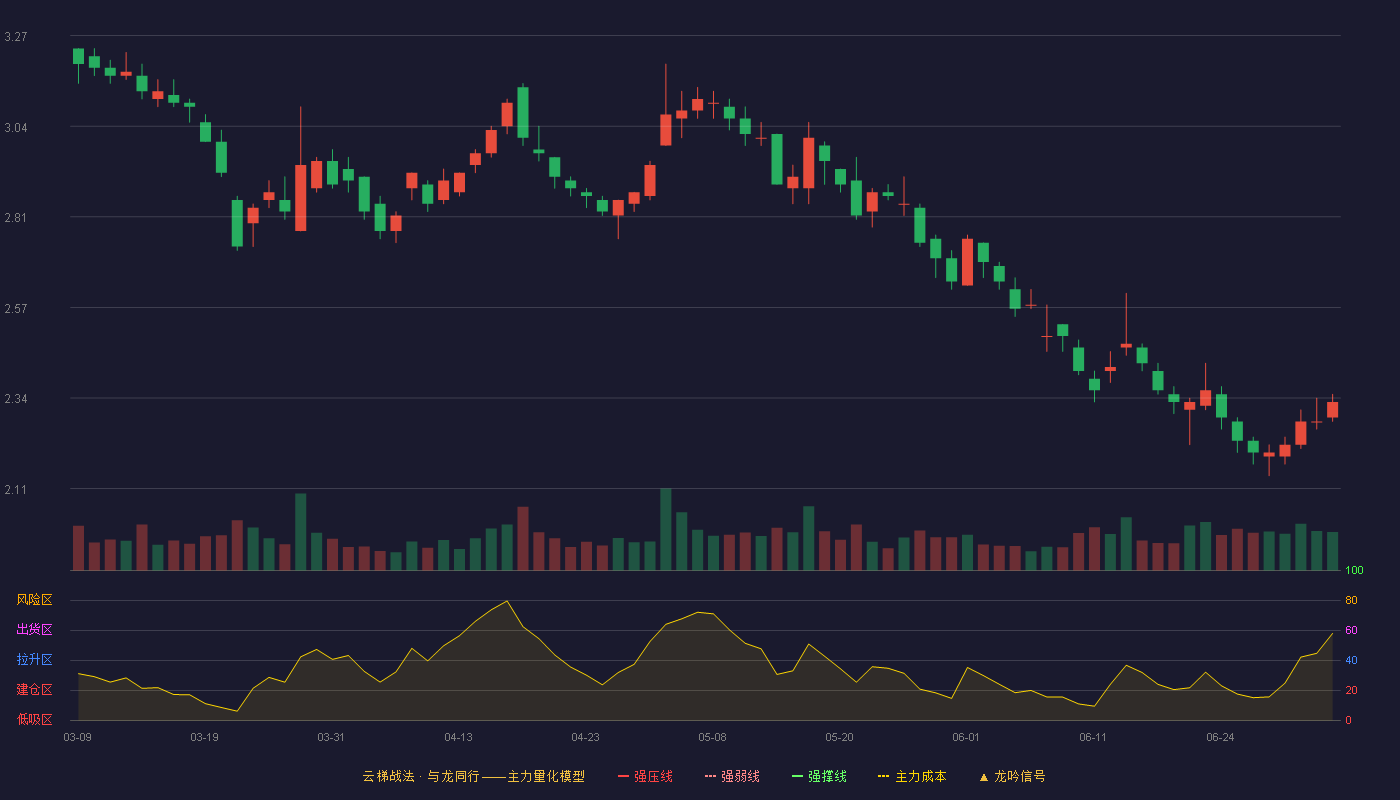Toggle the 强弱线 legend series
This screenshot has width=1400, height=800.
(732, 776)
